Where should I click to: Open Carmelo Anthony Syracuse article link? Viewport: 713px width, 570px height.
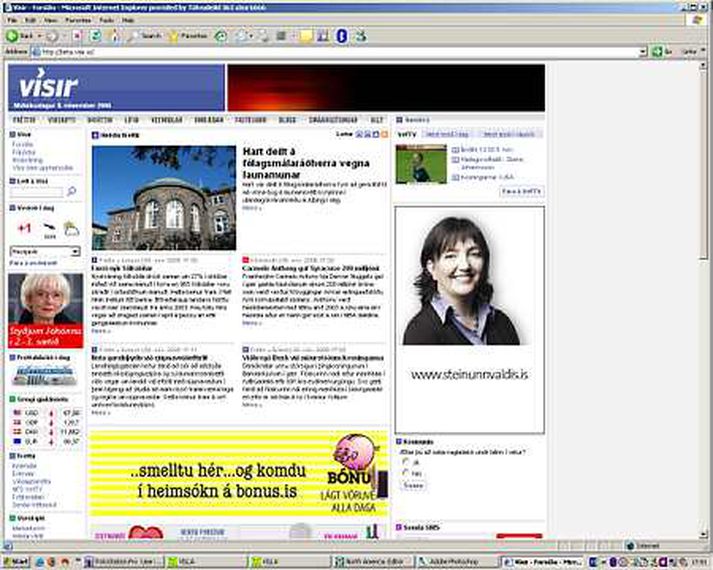coord(311,268)
